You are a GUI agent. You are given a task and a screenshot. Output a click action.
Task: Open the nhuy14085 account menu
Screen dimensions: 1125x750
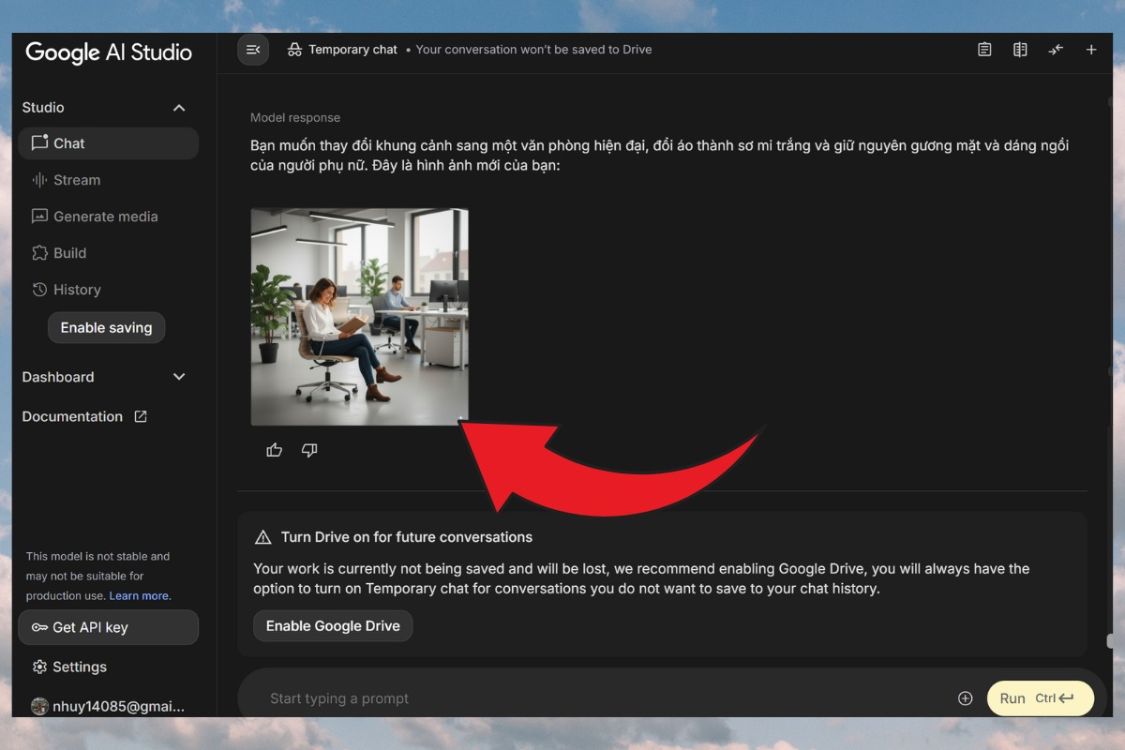point(108,706)
